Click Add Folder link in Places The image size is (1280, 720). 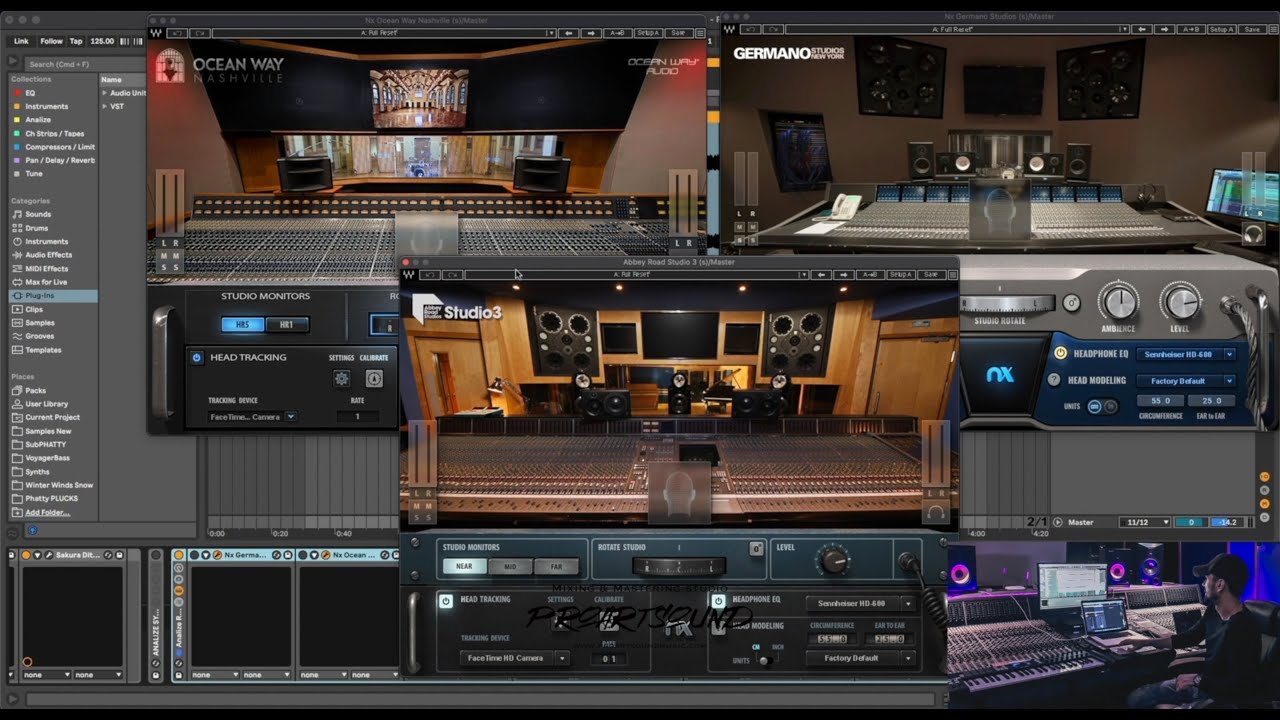tap(47, 512)
